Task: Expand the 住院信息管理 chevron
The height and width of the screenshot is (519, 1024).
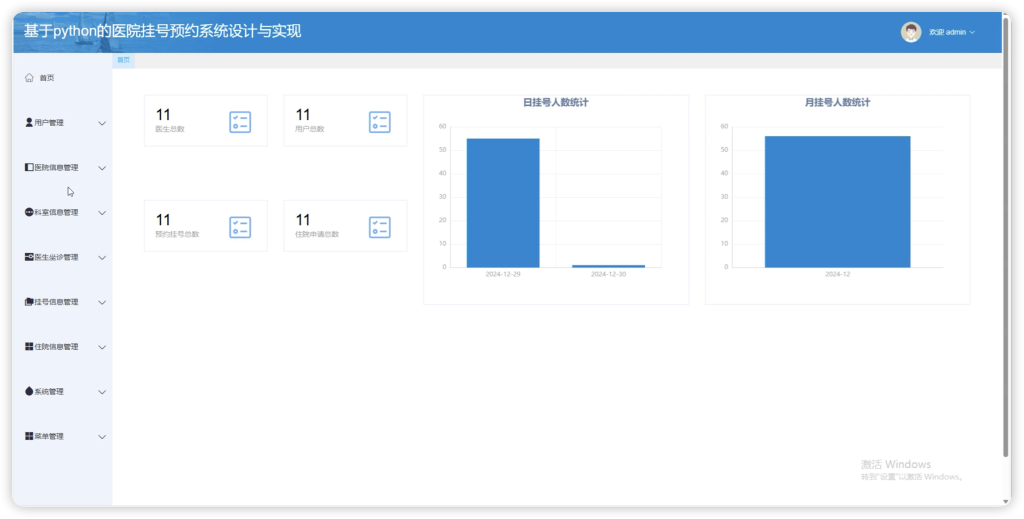Action: [x=102, y=347]
